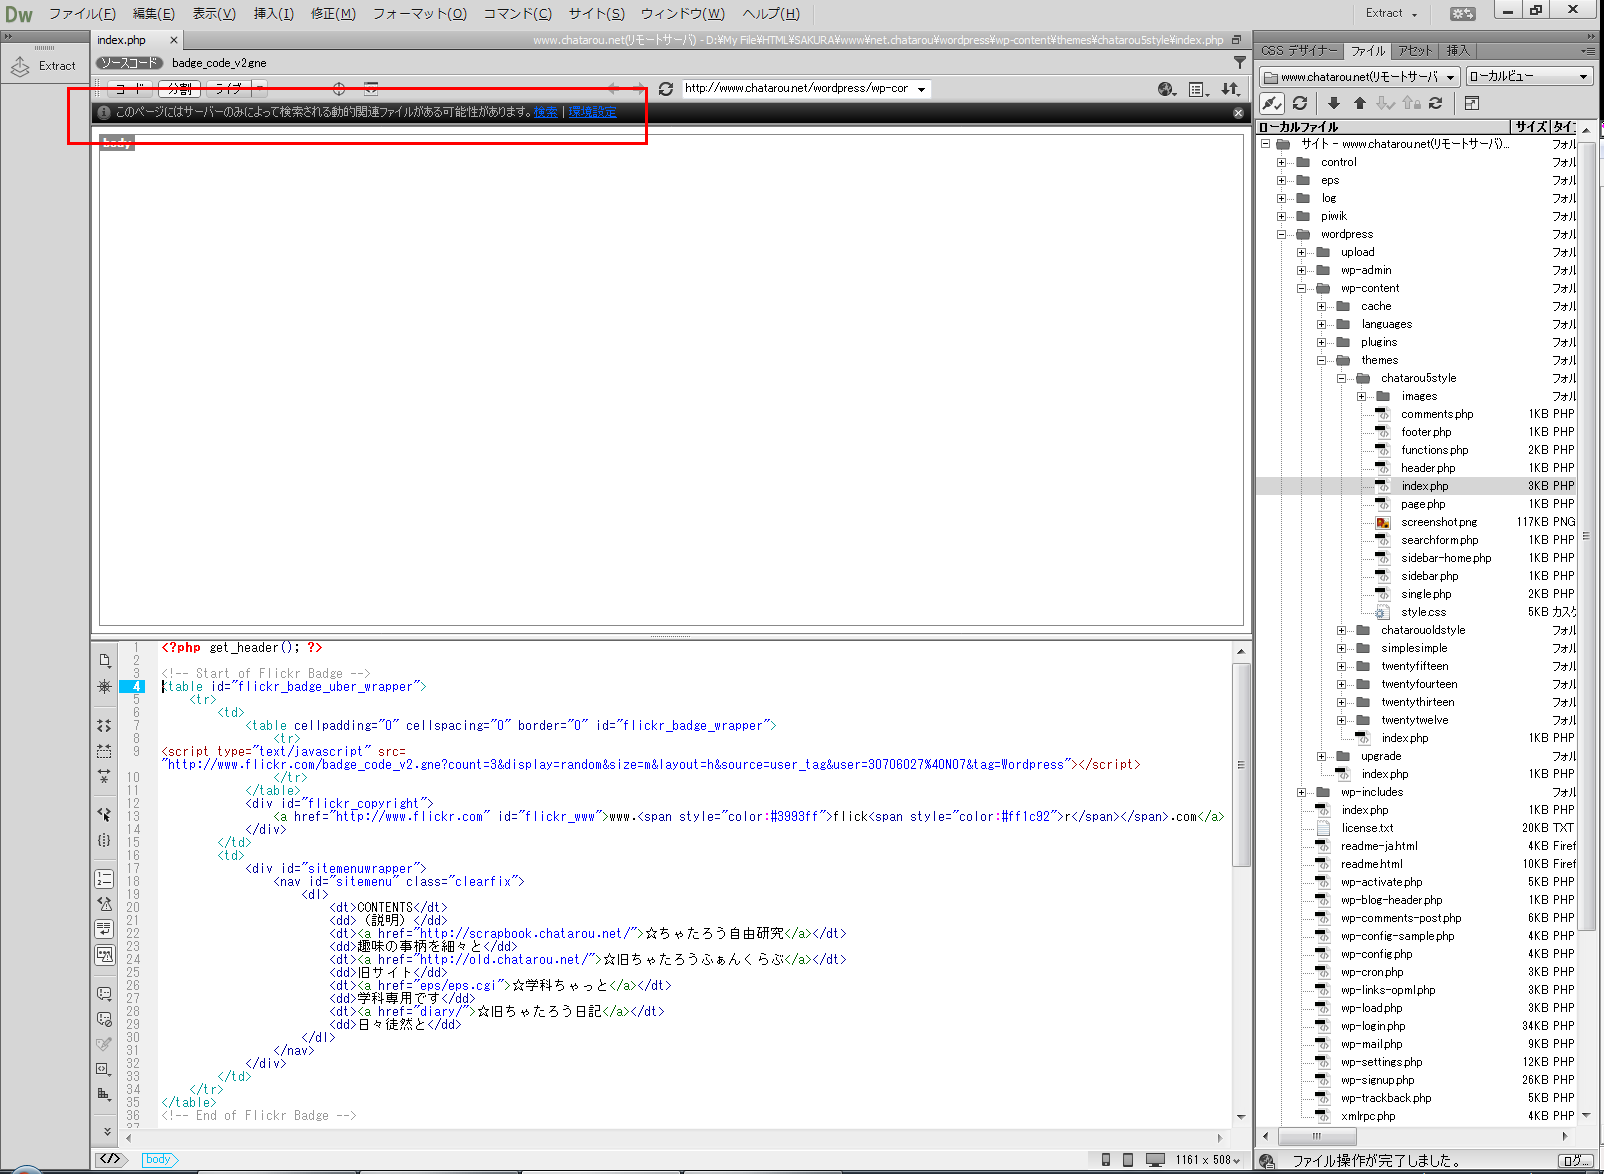This screenshot has height=1174, width=1604.
Task: Expand the wp-admin folder
Action: tap(1302, 270)
